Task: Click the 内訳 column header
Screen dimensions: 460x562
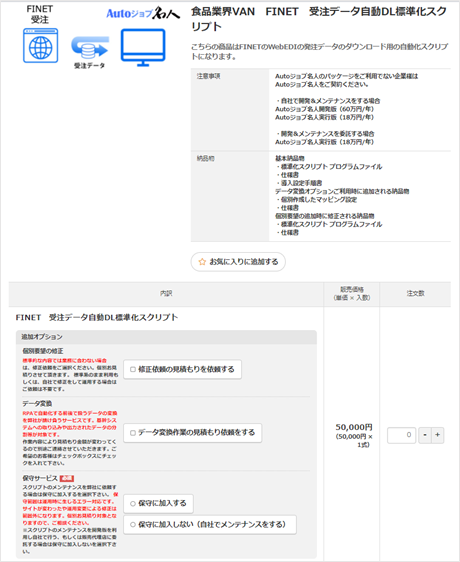Action: [x=166, y=294]
